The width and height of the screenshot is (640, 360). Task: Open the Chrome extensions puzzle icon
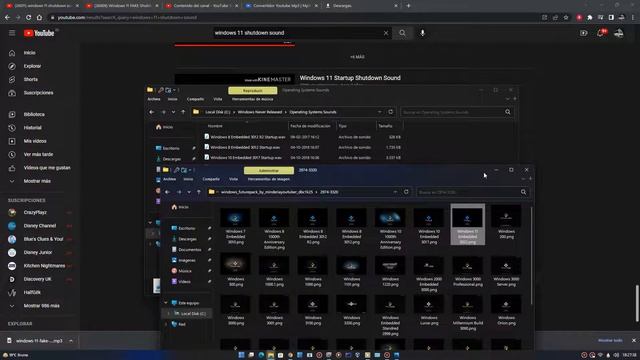(x=590, y=18)
